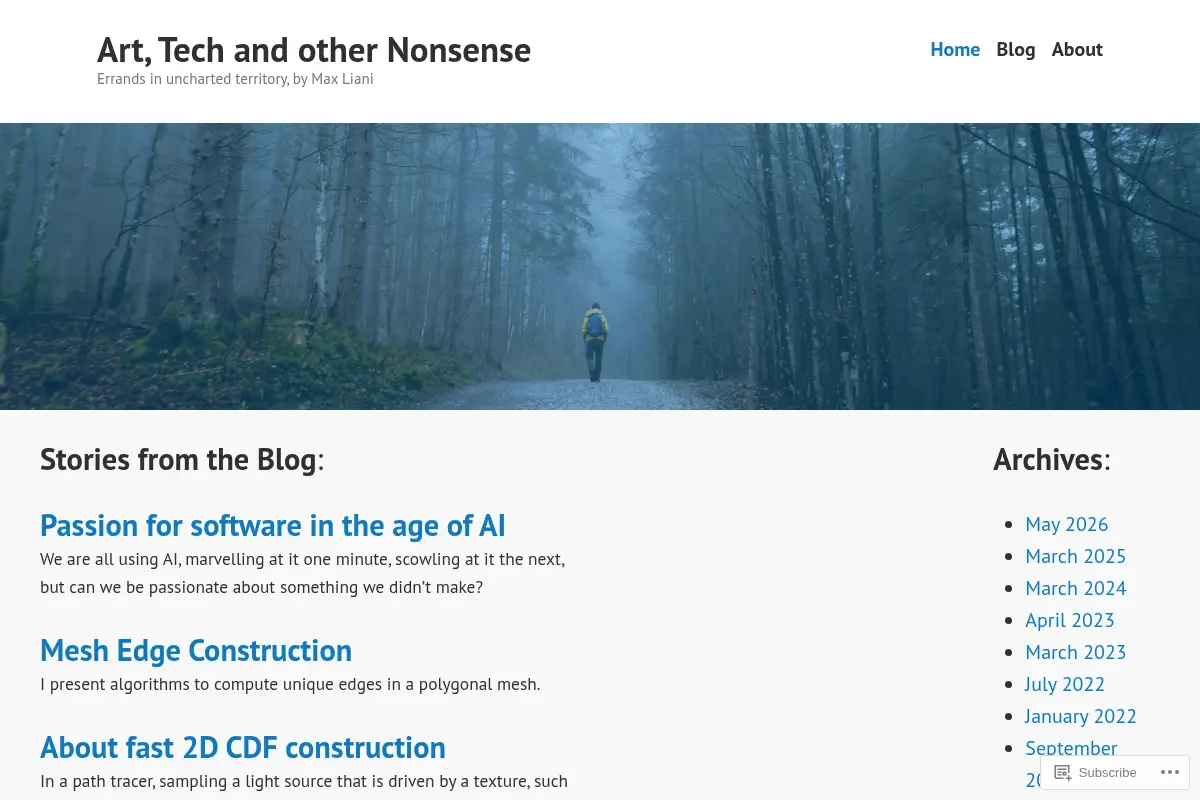Image resolution: width=1200 pixels, height=800 pixels.
Task: Open the Home menu item
Action: click(955, 50)
